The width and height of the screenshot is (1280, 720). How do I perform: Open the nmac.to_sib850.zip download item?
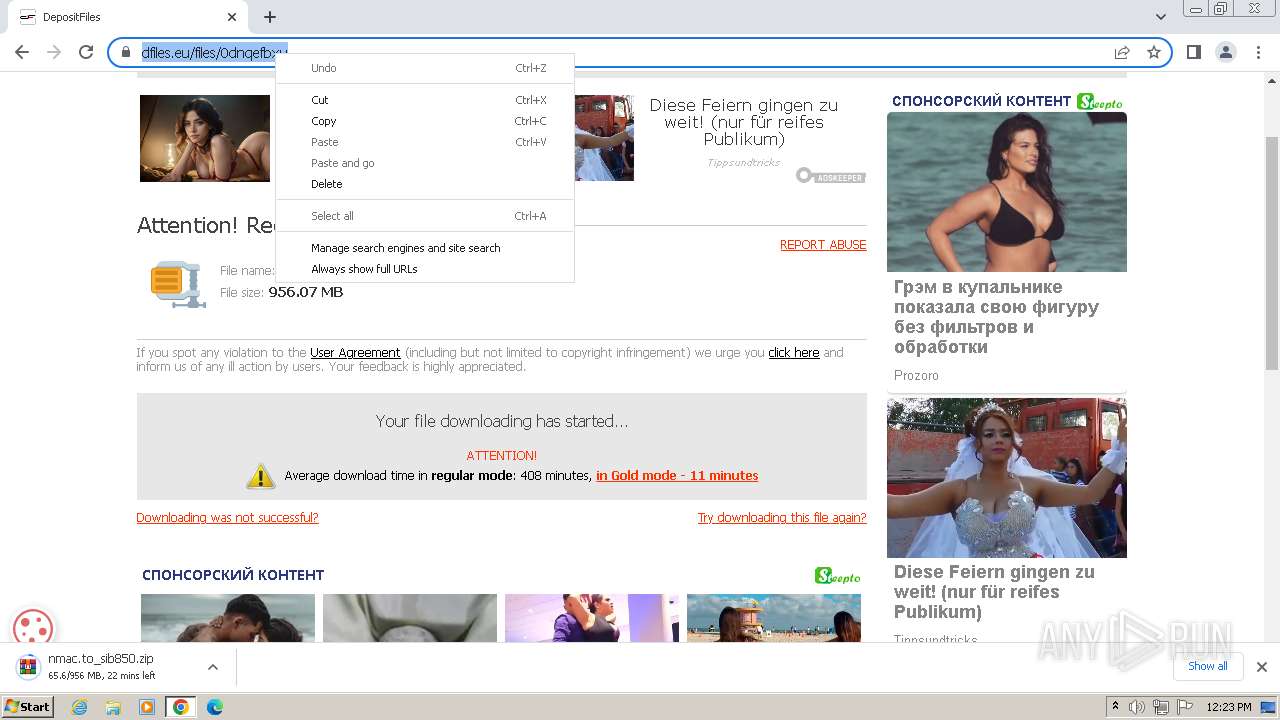(100, 667)
